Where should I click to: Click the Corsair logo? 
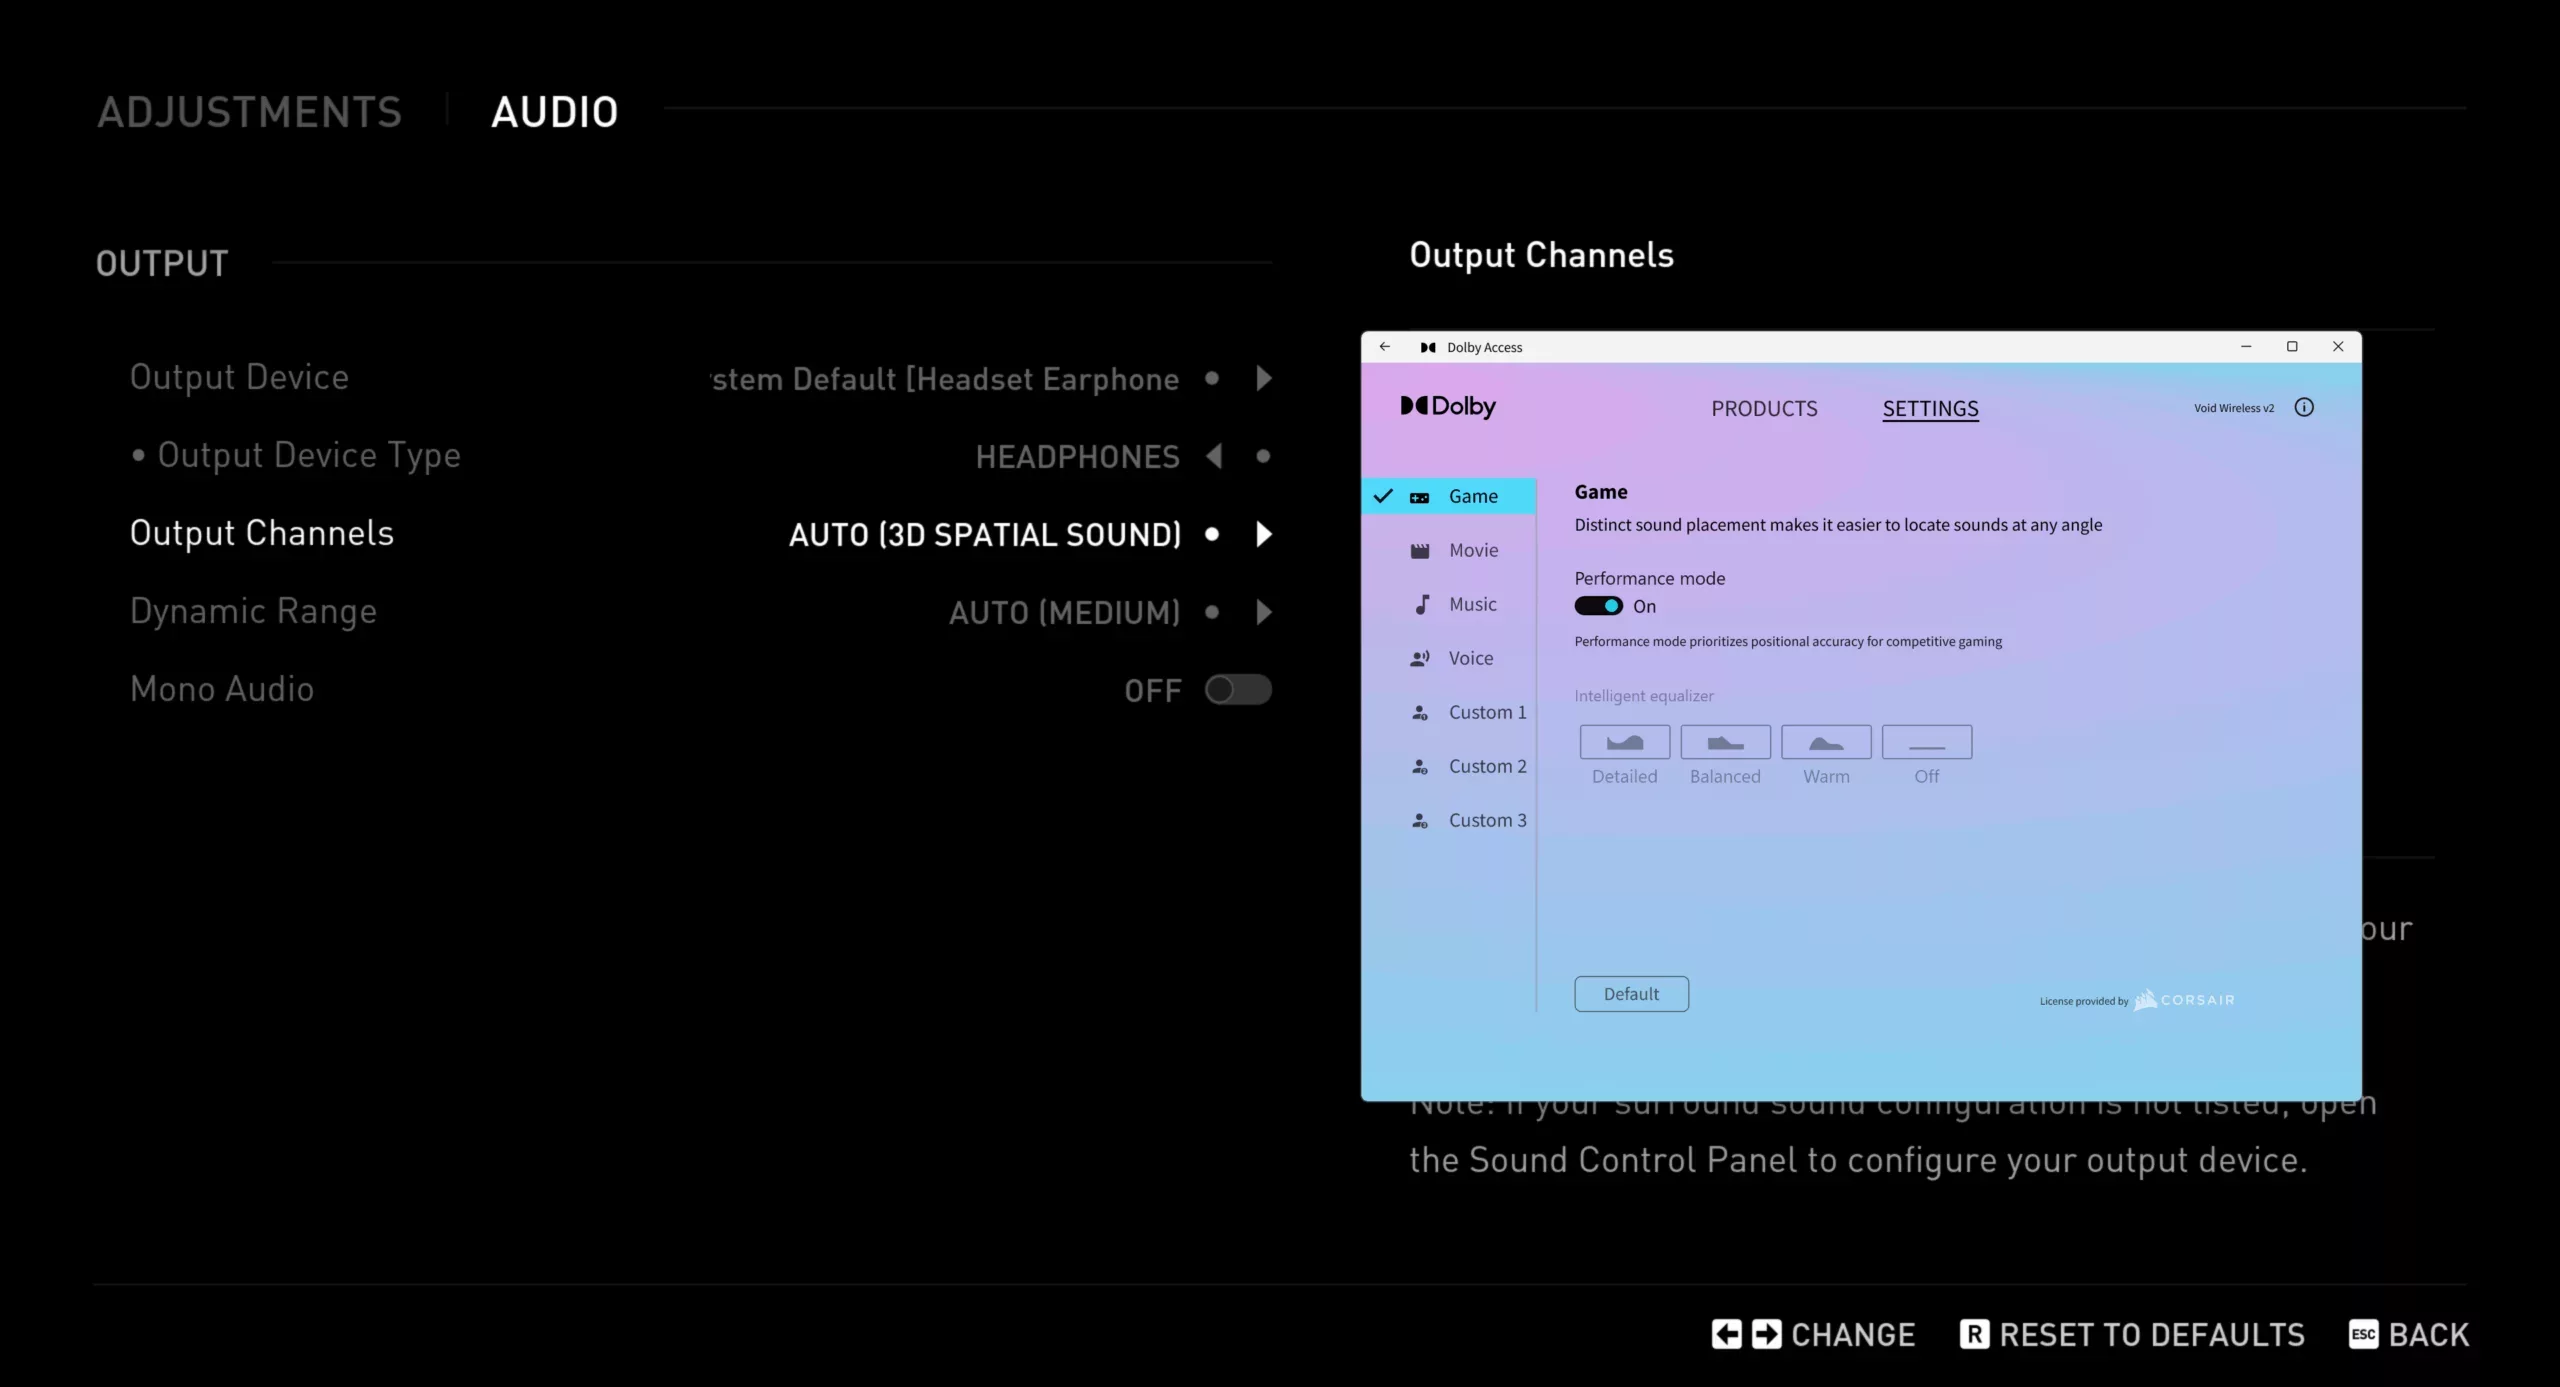point(2184,1000)
